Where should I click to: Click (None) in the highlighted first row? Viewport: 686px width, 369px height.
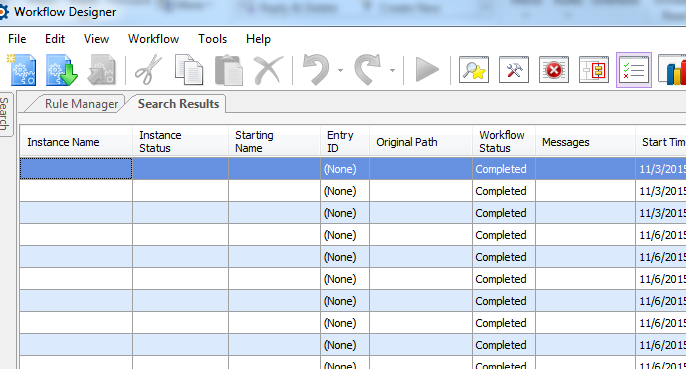(340, 169)
